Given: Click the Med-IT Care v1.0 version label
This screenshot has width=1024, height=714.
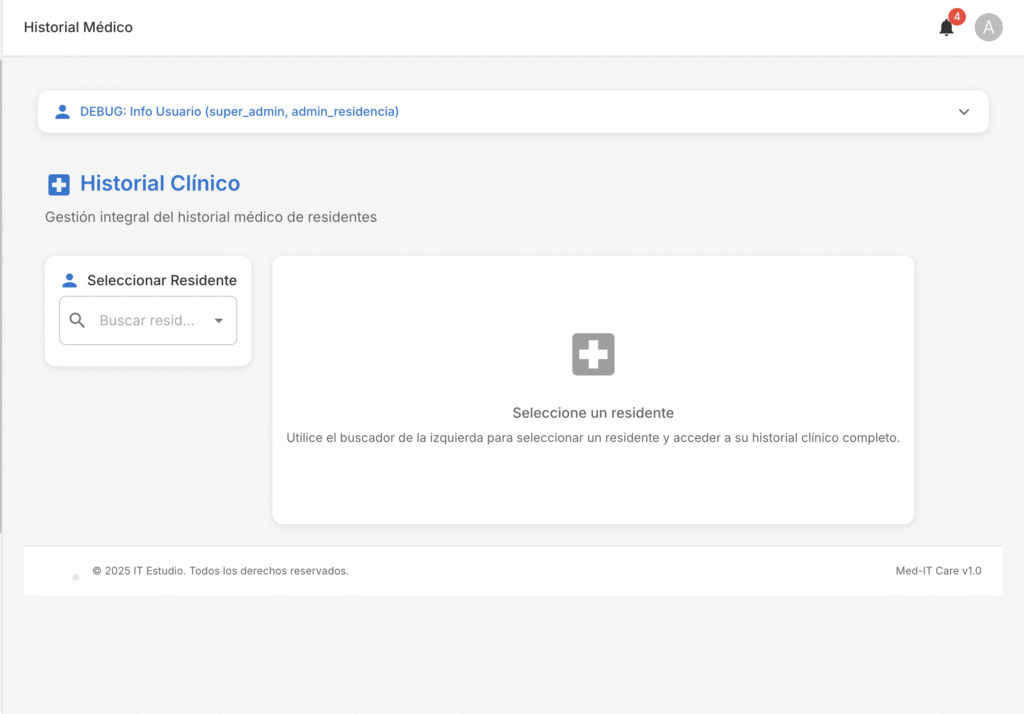Looking at the screenshot, I should [x=938, y=571].
